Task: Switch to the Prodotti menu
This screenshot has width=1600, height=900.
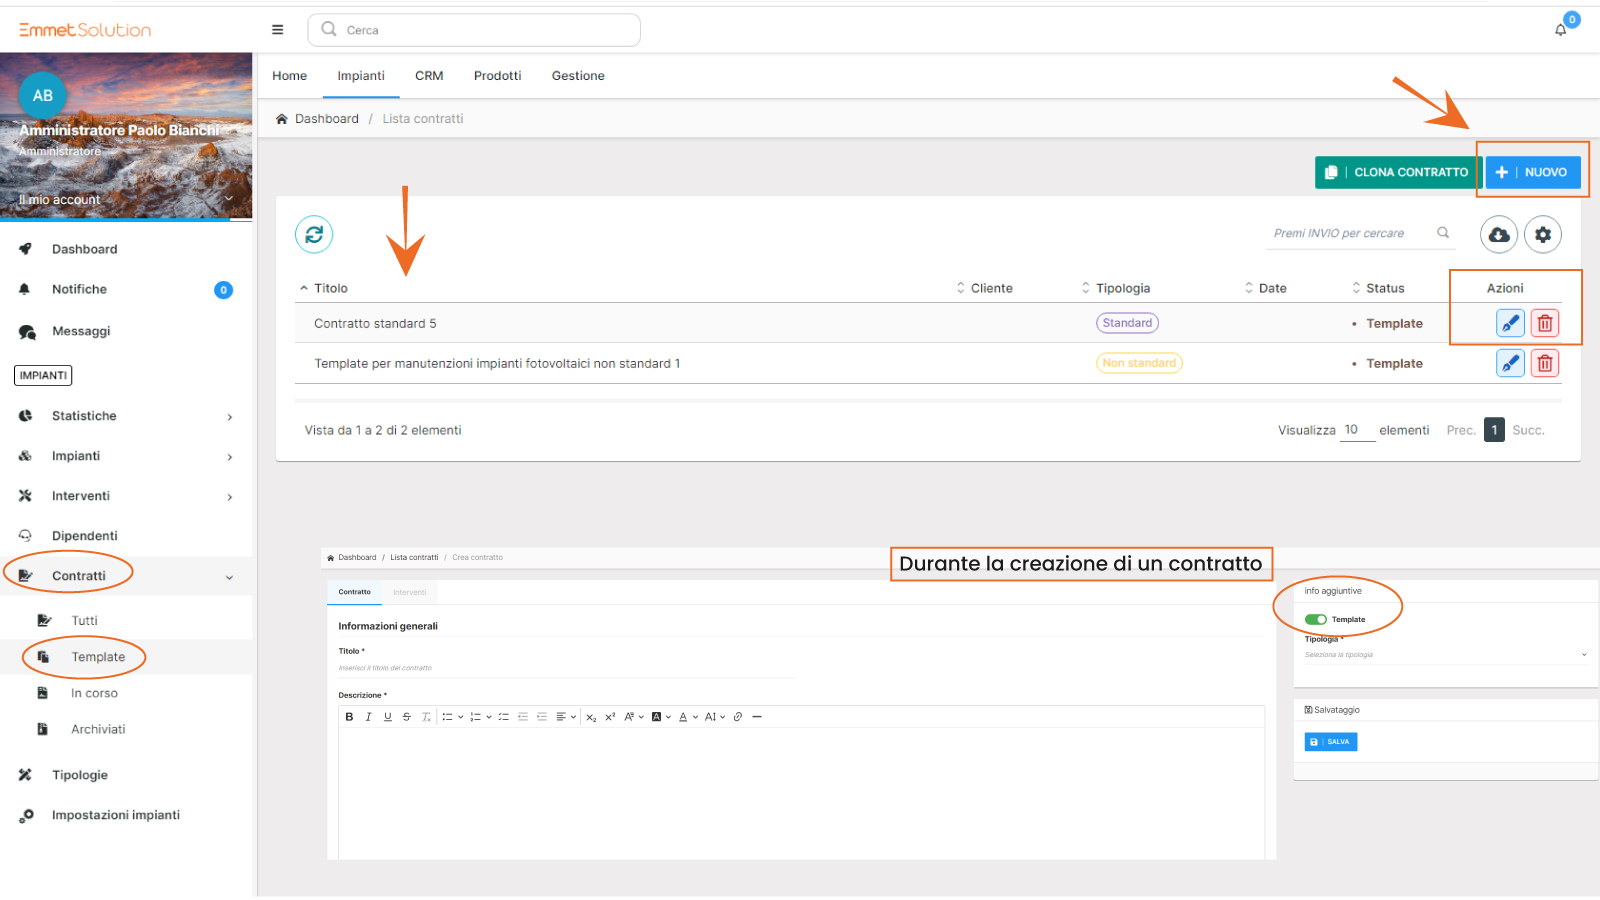Action: 497,76
